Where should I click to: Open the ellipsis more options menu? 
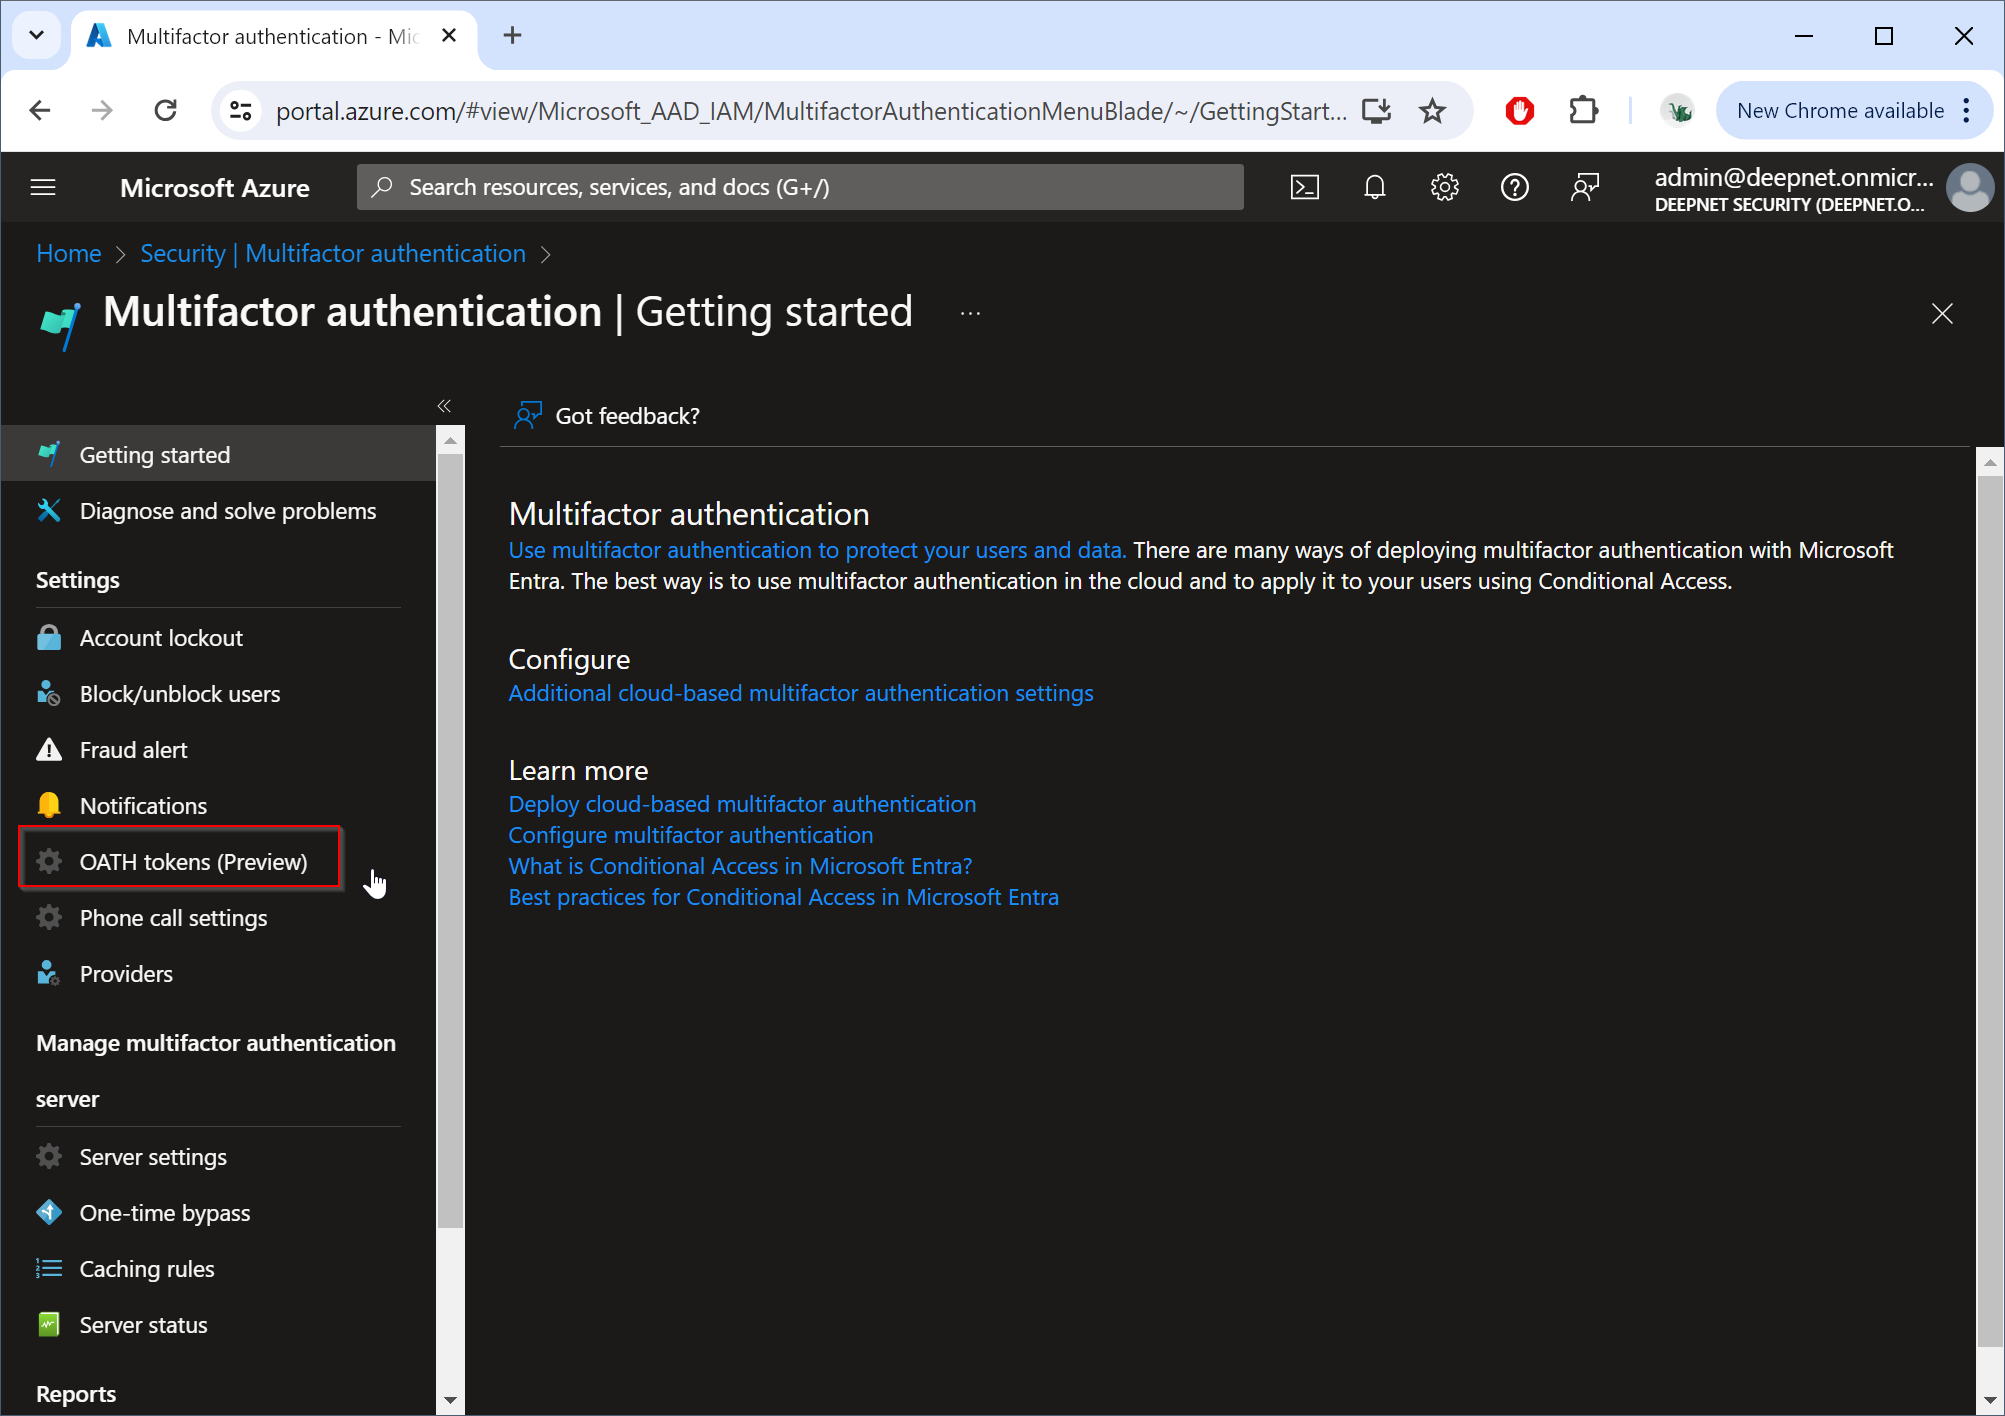coord(970,313)
